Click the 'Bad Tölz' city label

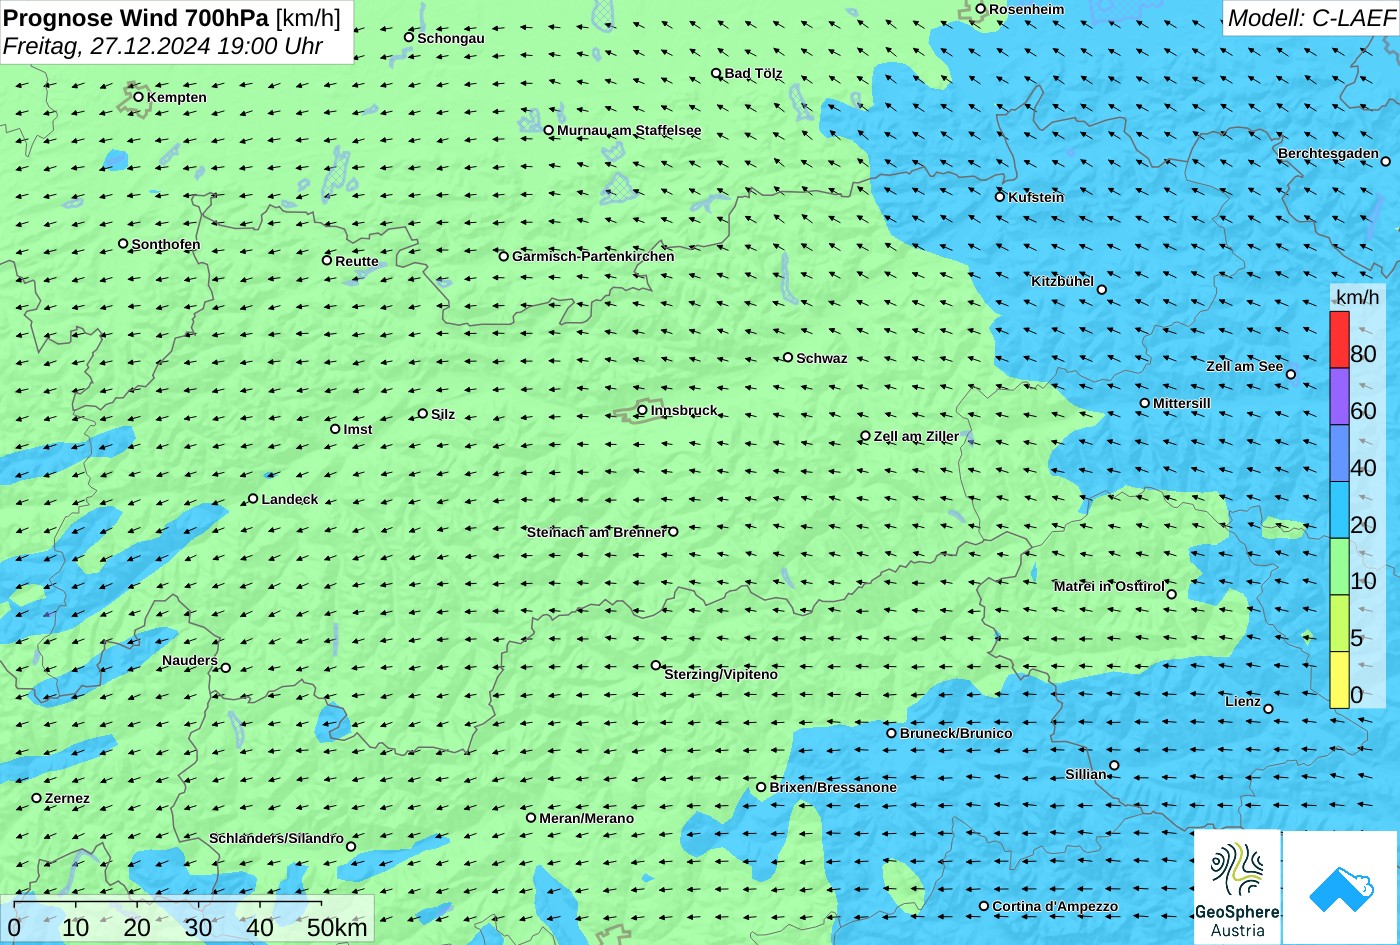coord(754,73)
